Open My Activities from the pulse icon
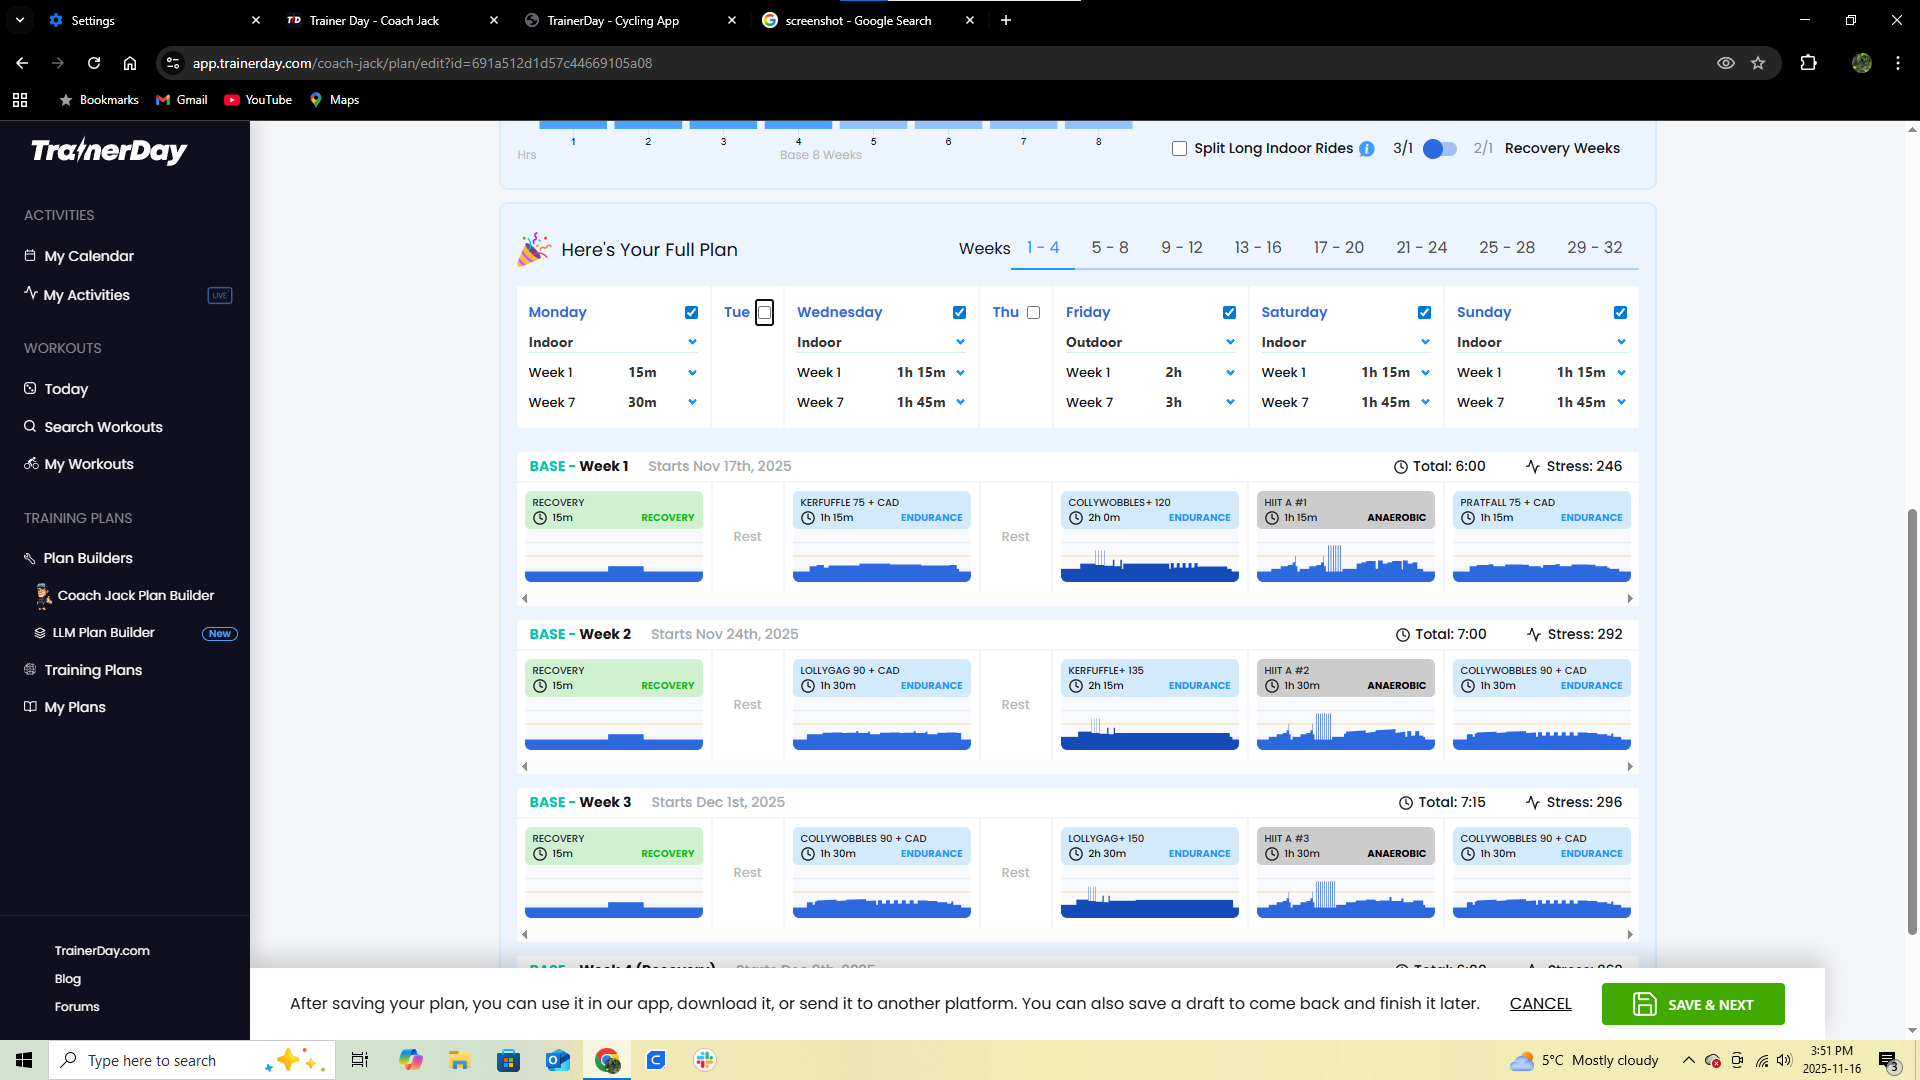The width and height of the screenshot is (1920, 1080). click(x=30, y=293)
